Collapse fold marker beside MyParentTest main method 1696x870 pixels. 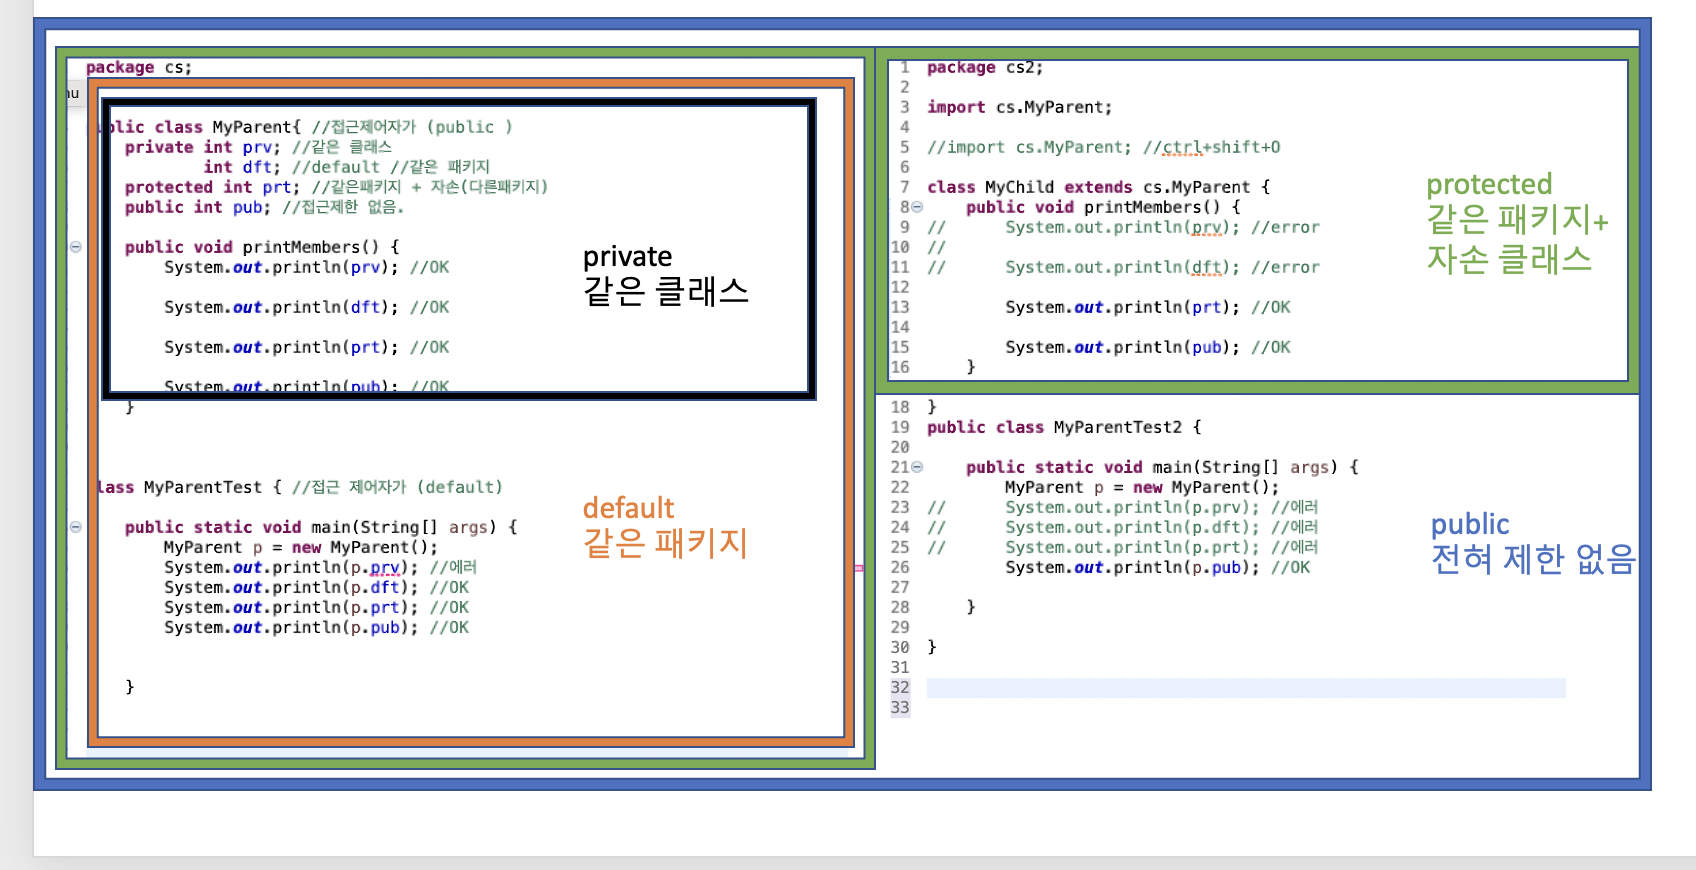[76, 527]
